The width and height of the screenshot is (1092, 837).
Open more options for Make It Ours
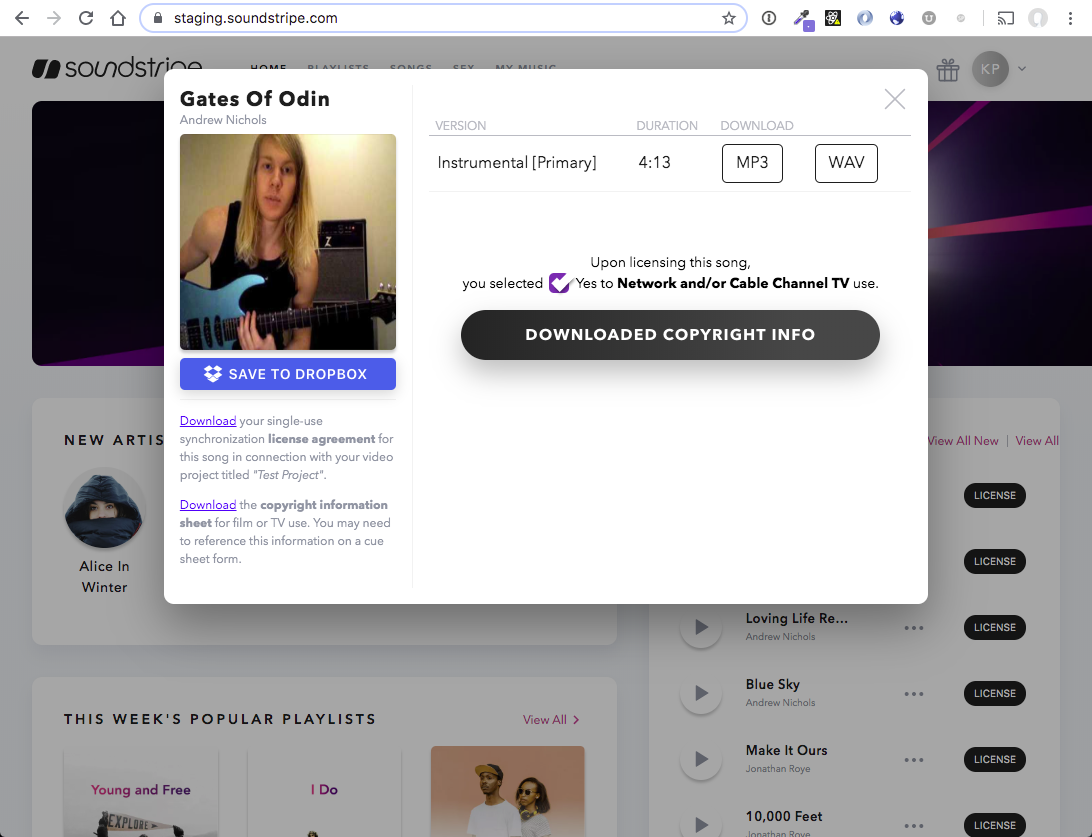click(x=914, y=760)
